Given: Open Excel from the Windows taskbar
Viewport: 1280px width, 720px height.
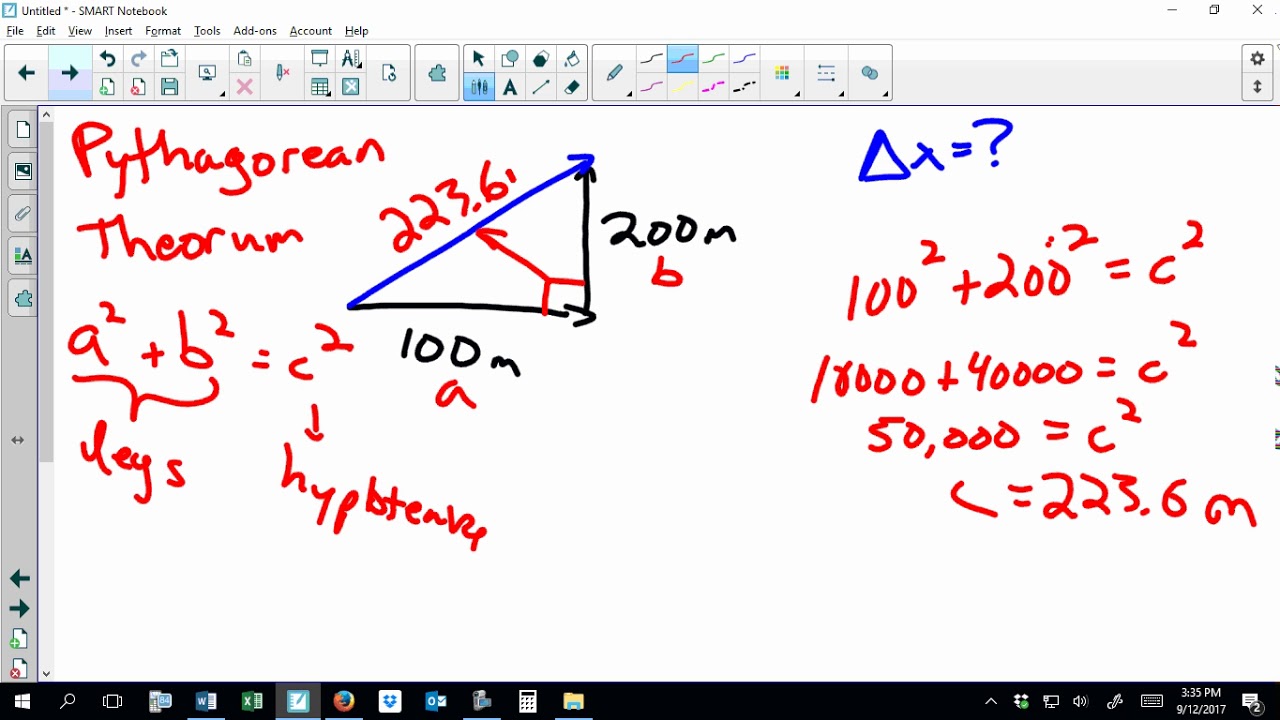Looking at the screenshot, I should (x=252, y=701).
